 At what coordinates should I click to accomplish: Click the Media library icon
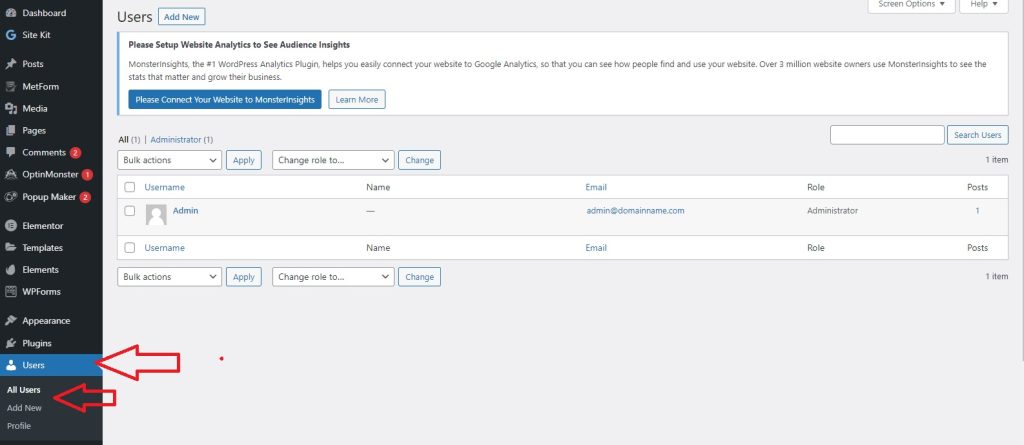coord(10,108)
